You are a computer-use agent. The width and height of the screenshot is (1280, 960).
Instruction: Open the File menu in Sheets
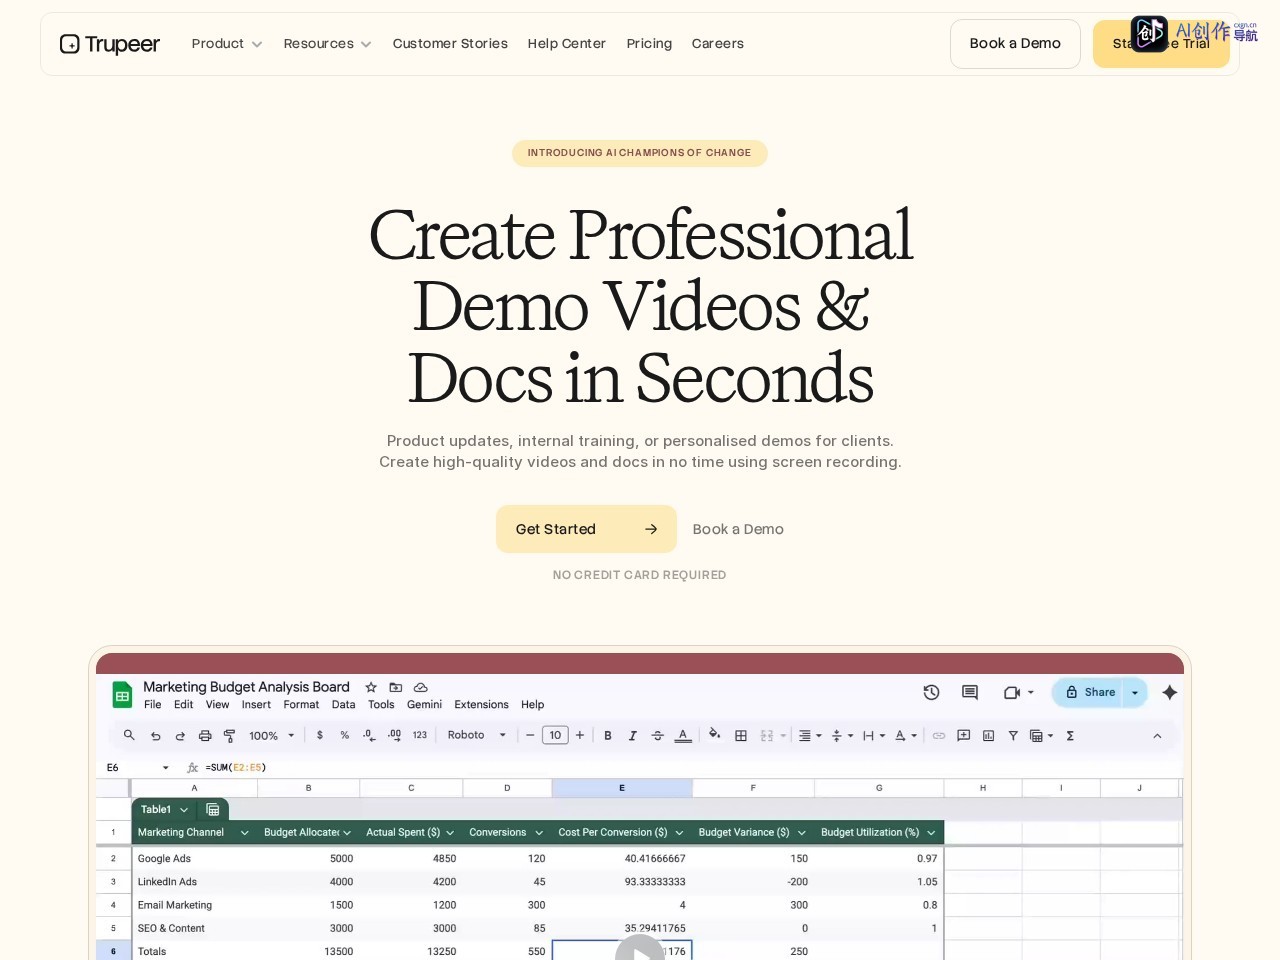pyautogui.click(x=153, y=705)
